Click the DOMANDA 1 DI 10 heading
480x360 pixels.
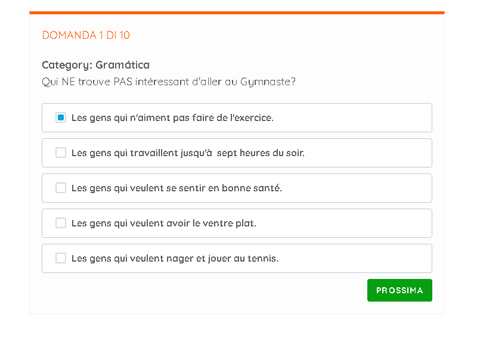point(86,35)
